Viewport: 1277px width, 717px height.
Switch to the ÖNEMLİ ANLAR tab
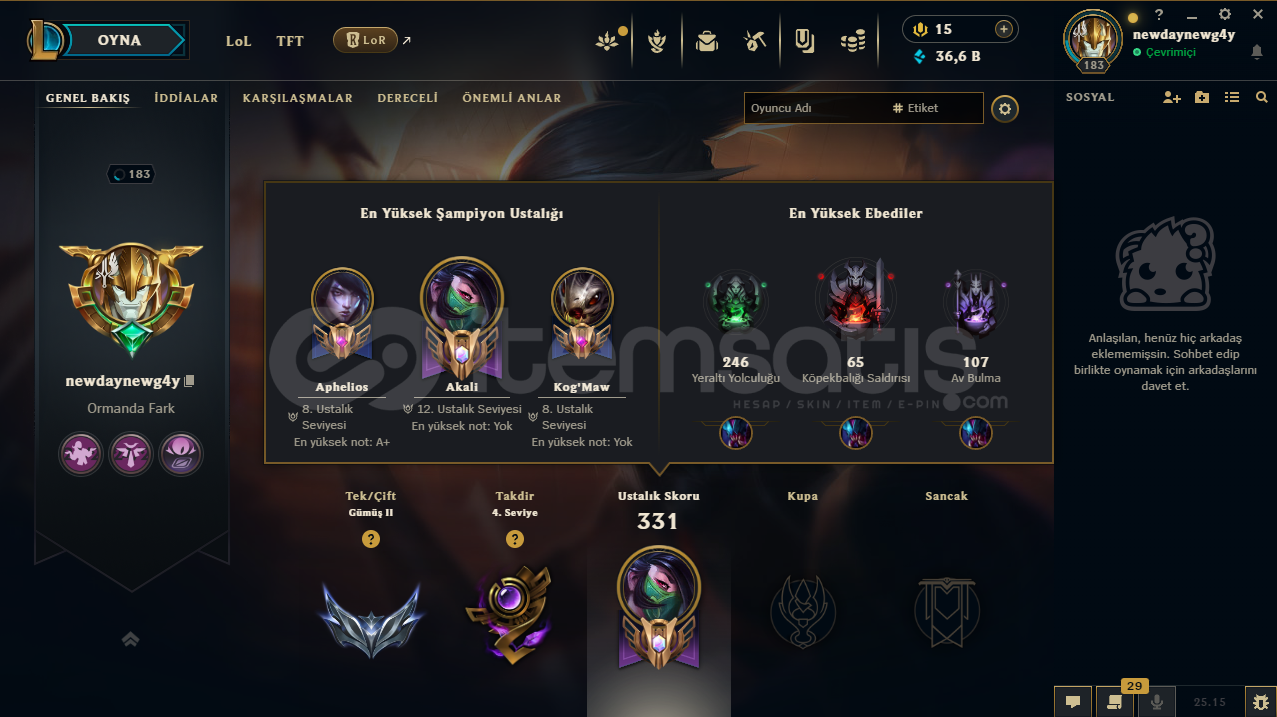pos(512,98)
